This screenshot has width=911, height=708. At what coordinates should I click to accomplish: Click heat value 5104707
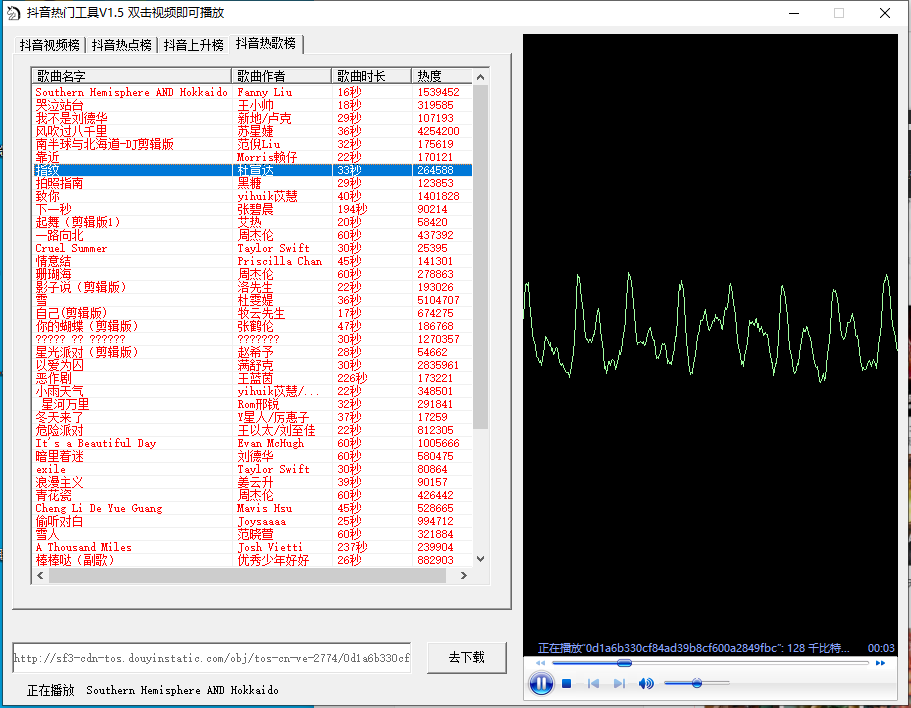coord(438,300)
